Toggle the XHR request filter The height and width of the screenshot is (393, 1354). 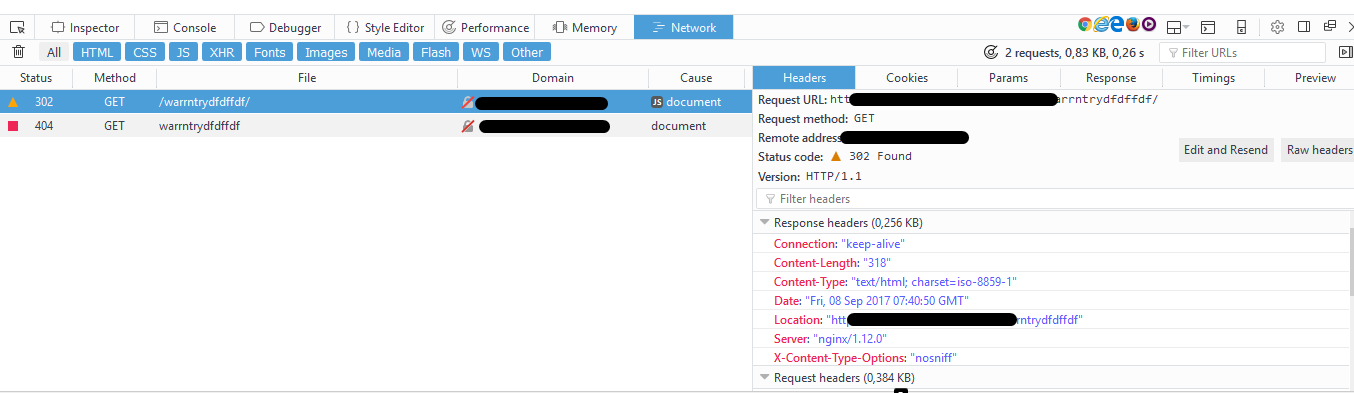(x=222, y=52)
